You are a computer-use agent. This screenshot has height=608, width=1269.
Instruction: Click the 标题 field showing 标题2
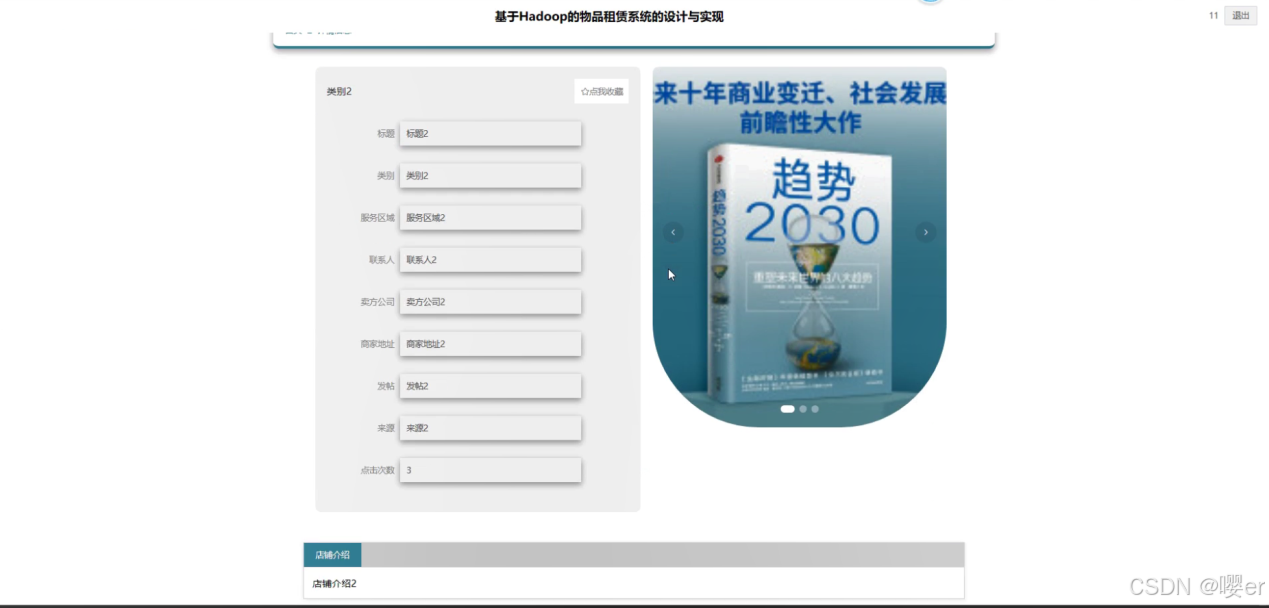click(490, 133)
